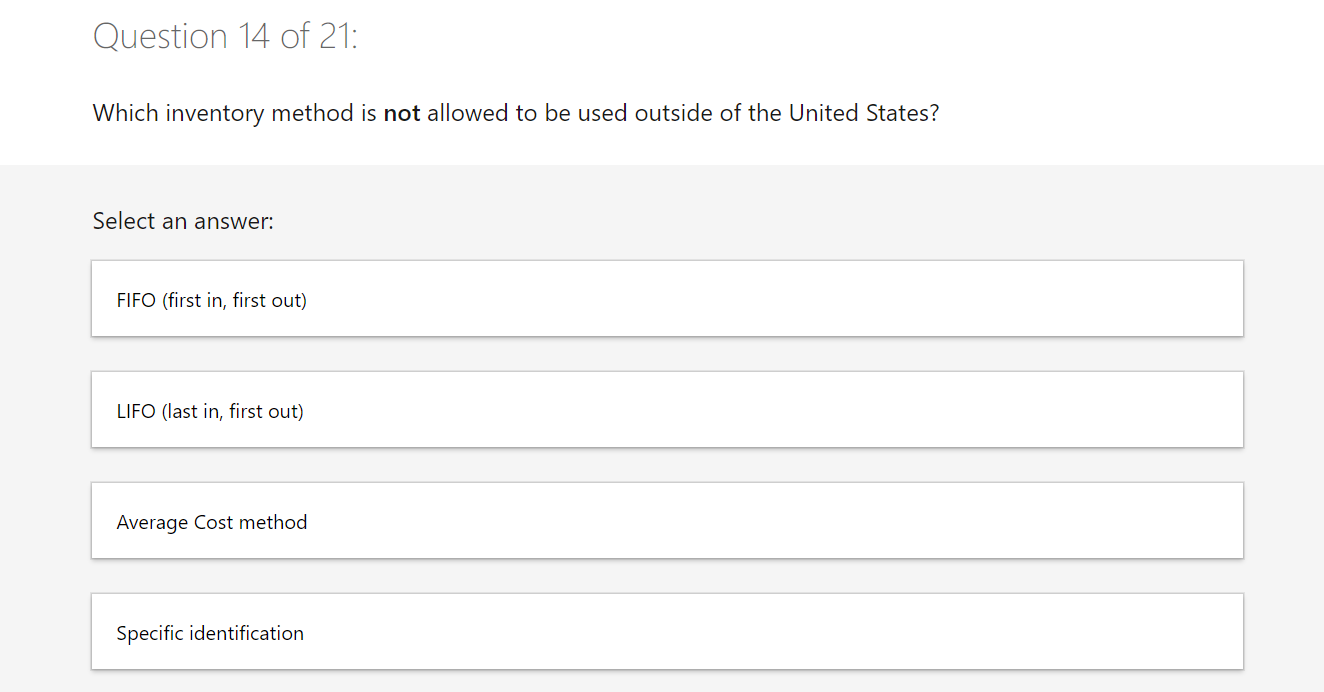Image resolution: width=1324 pixels, height=692 pixels.
Task: Select the FIFO (first in, first out) answer
Action: [667, 298]
